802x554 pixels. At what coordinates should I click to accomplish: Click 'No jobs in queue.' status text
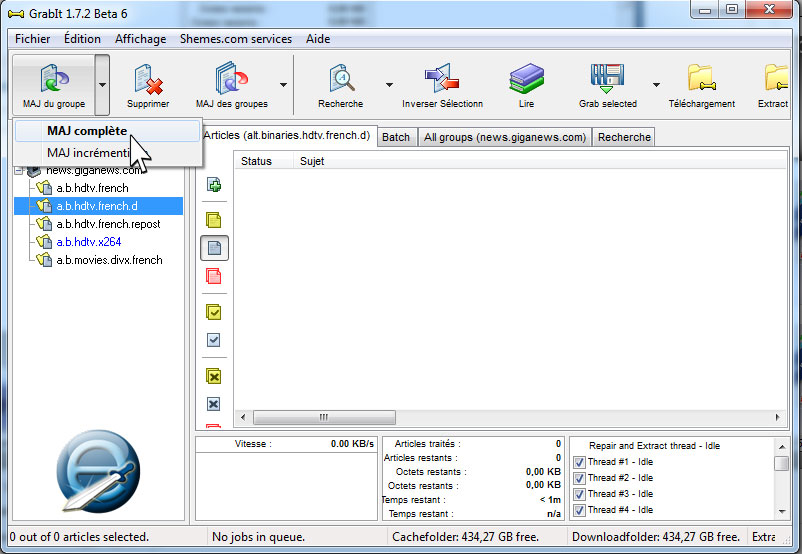(x=258, y=537)
